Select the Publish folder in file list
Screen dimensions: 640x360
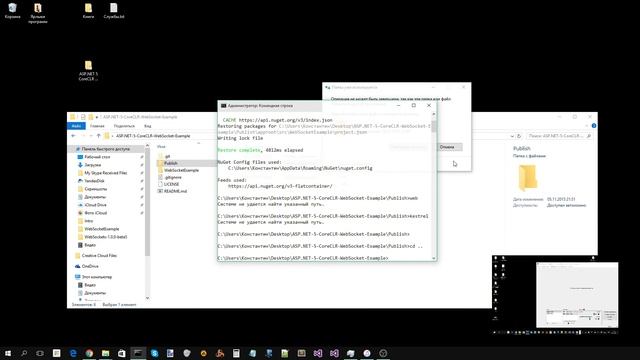171,163
